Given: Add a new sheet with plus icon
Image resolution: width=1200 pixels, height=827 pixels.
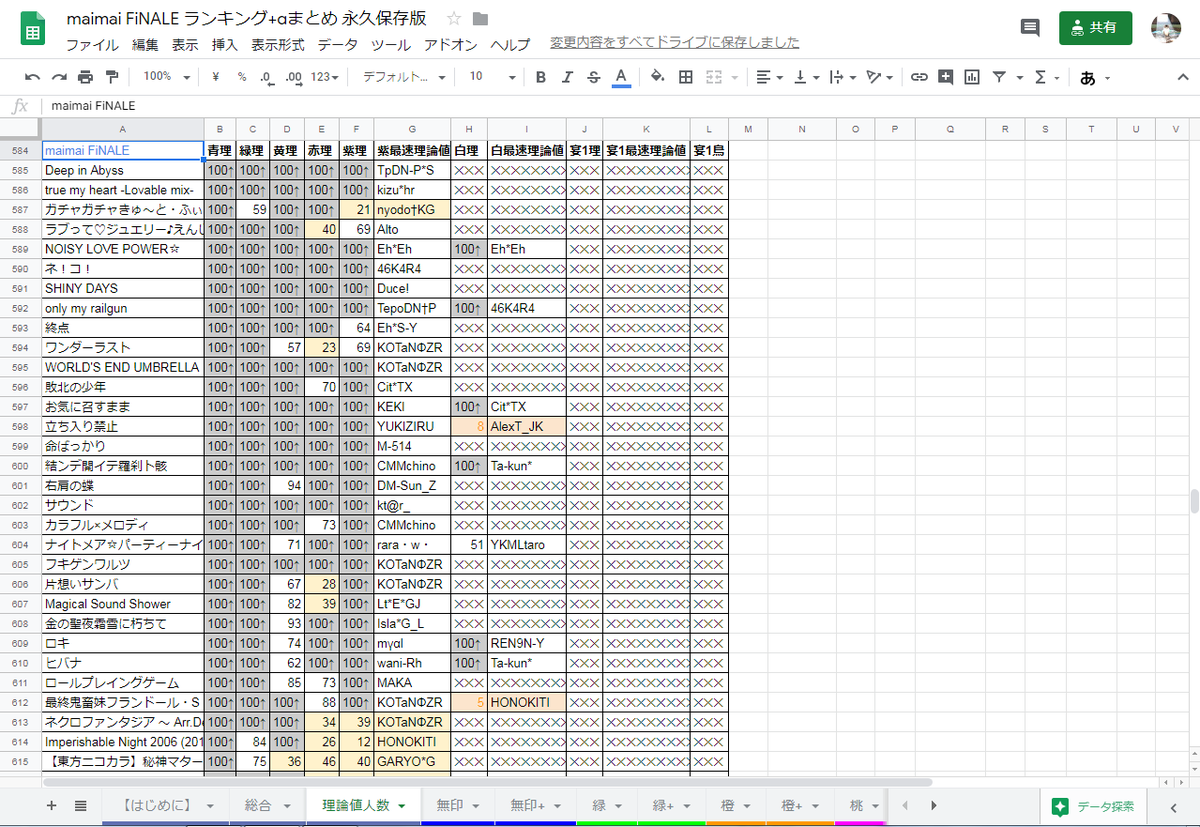Looking at the screenshot, I should (x=52, y=805).
